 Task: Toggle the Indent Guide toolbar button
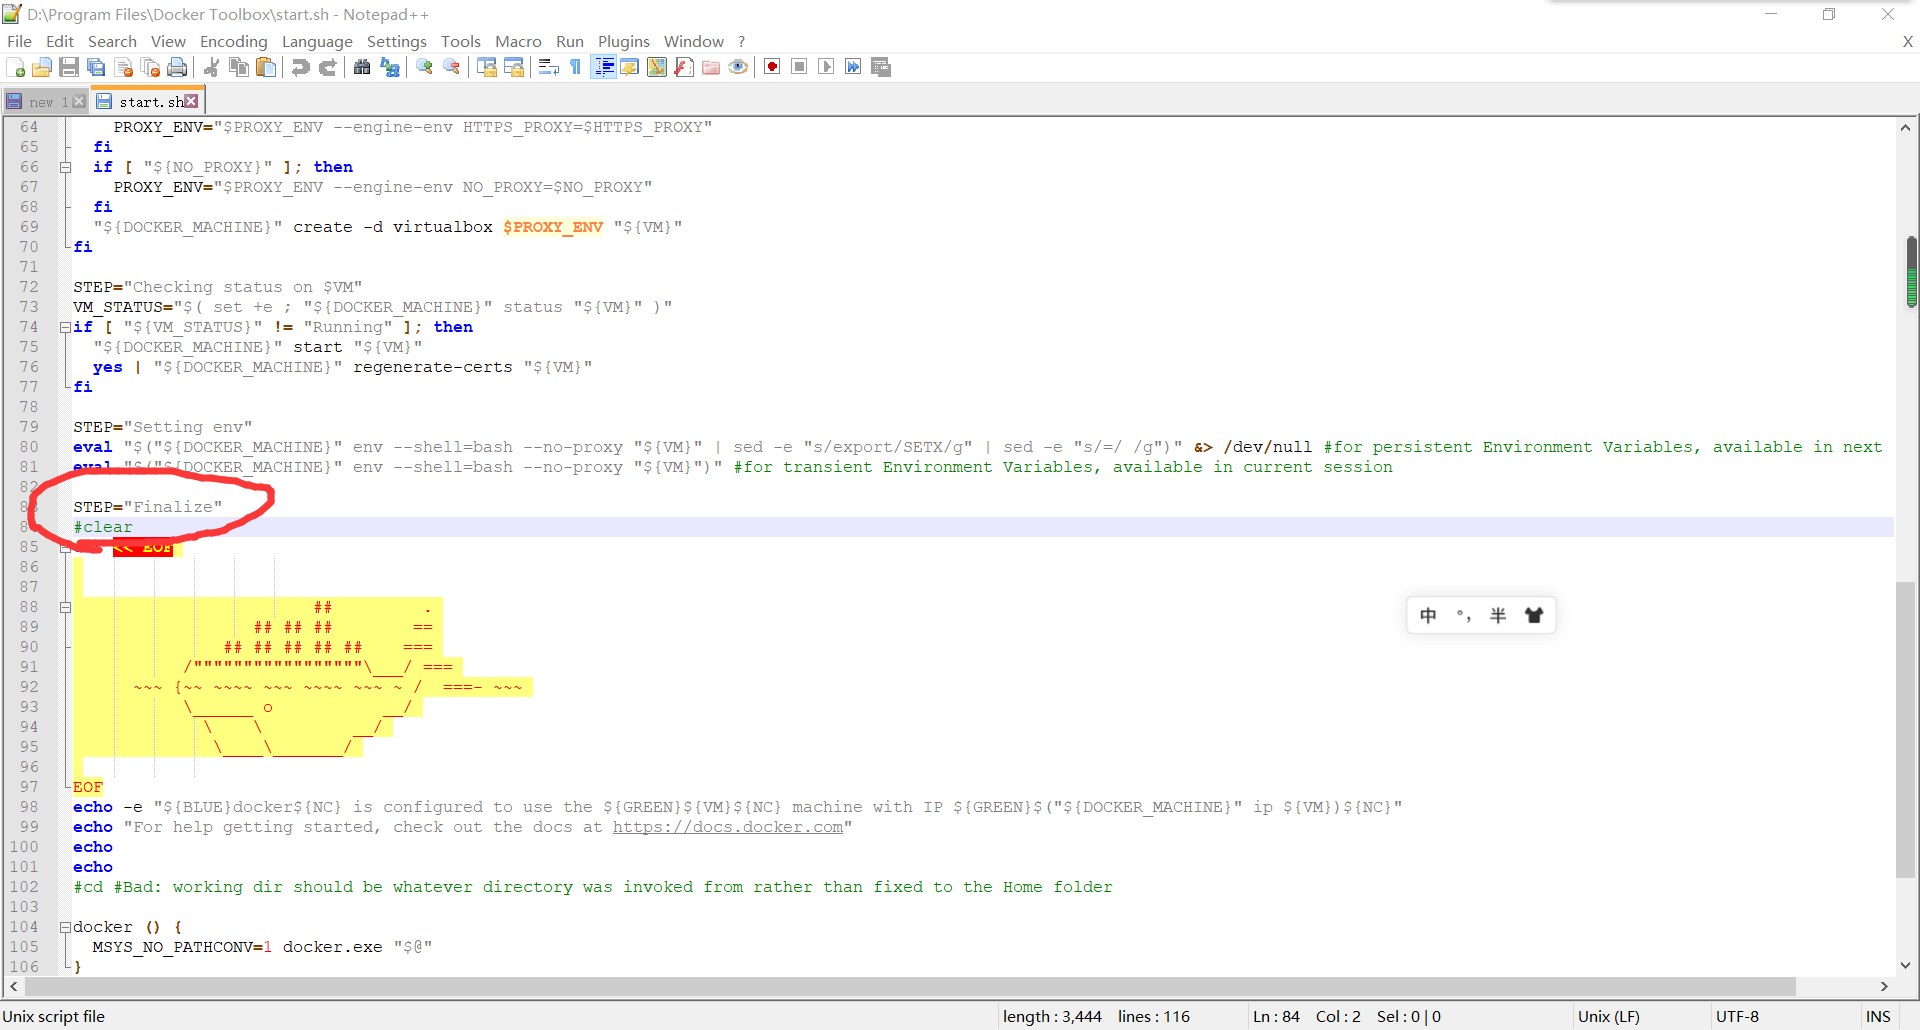604,67
